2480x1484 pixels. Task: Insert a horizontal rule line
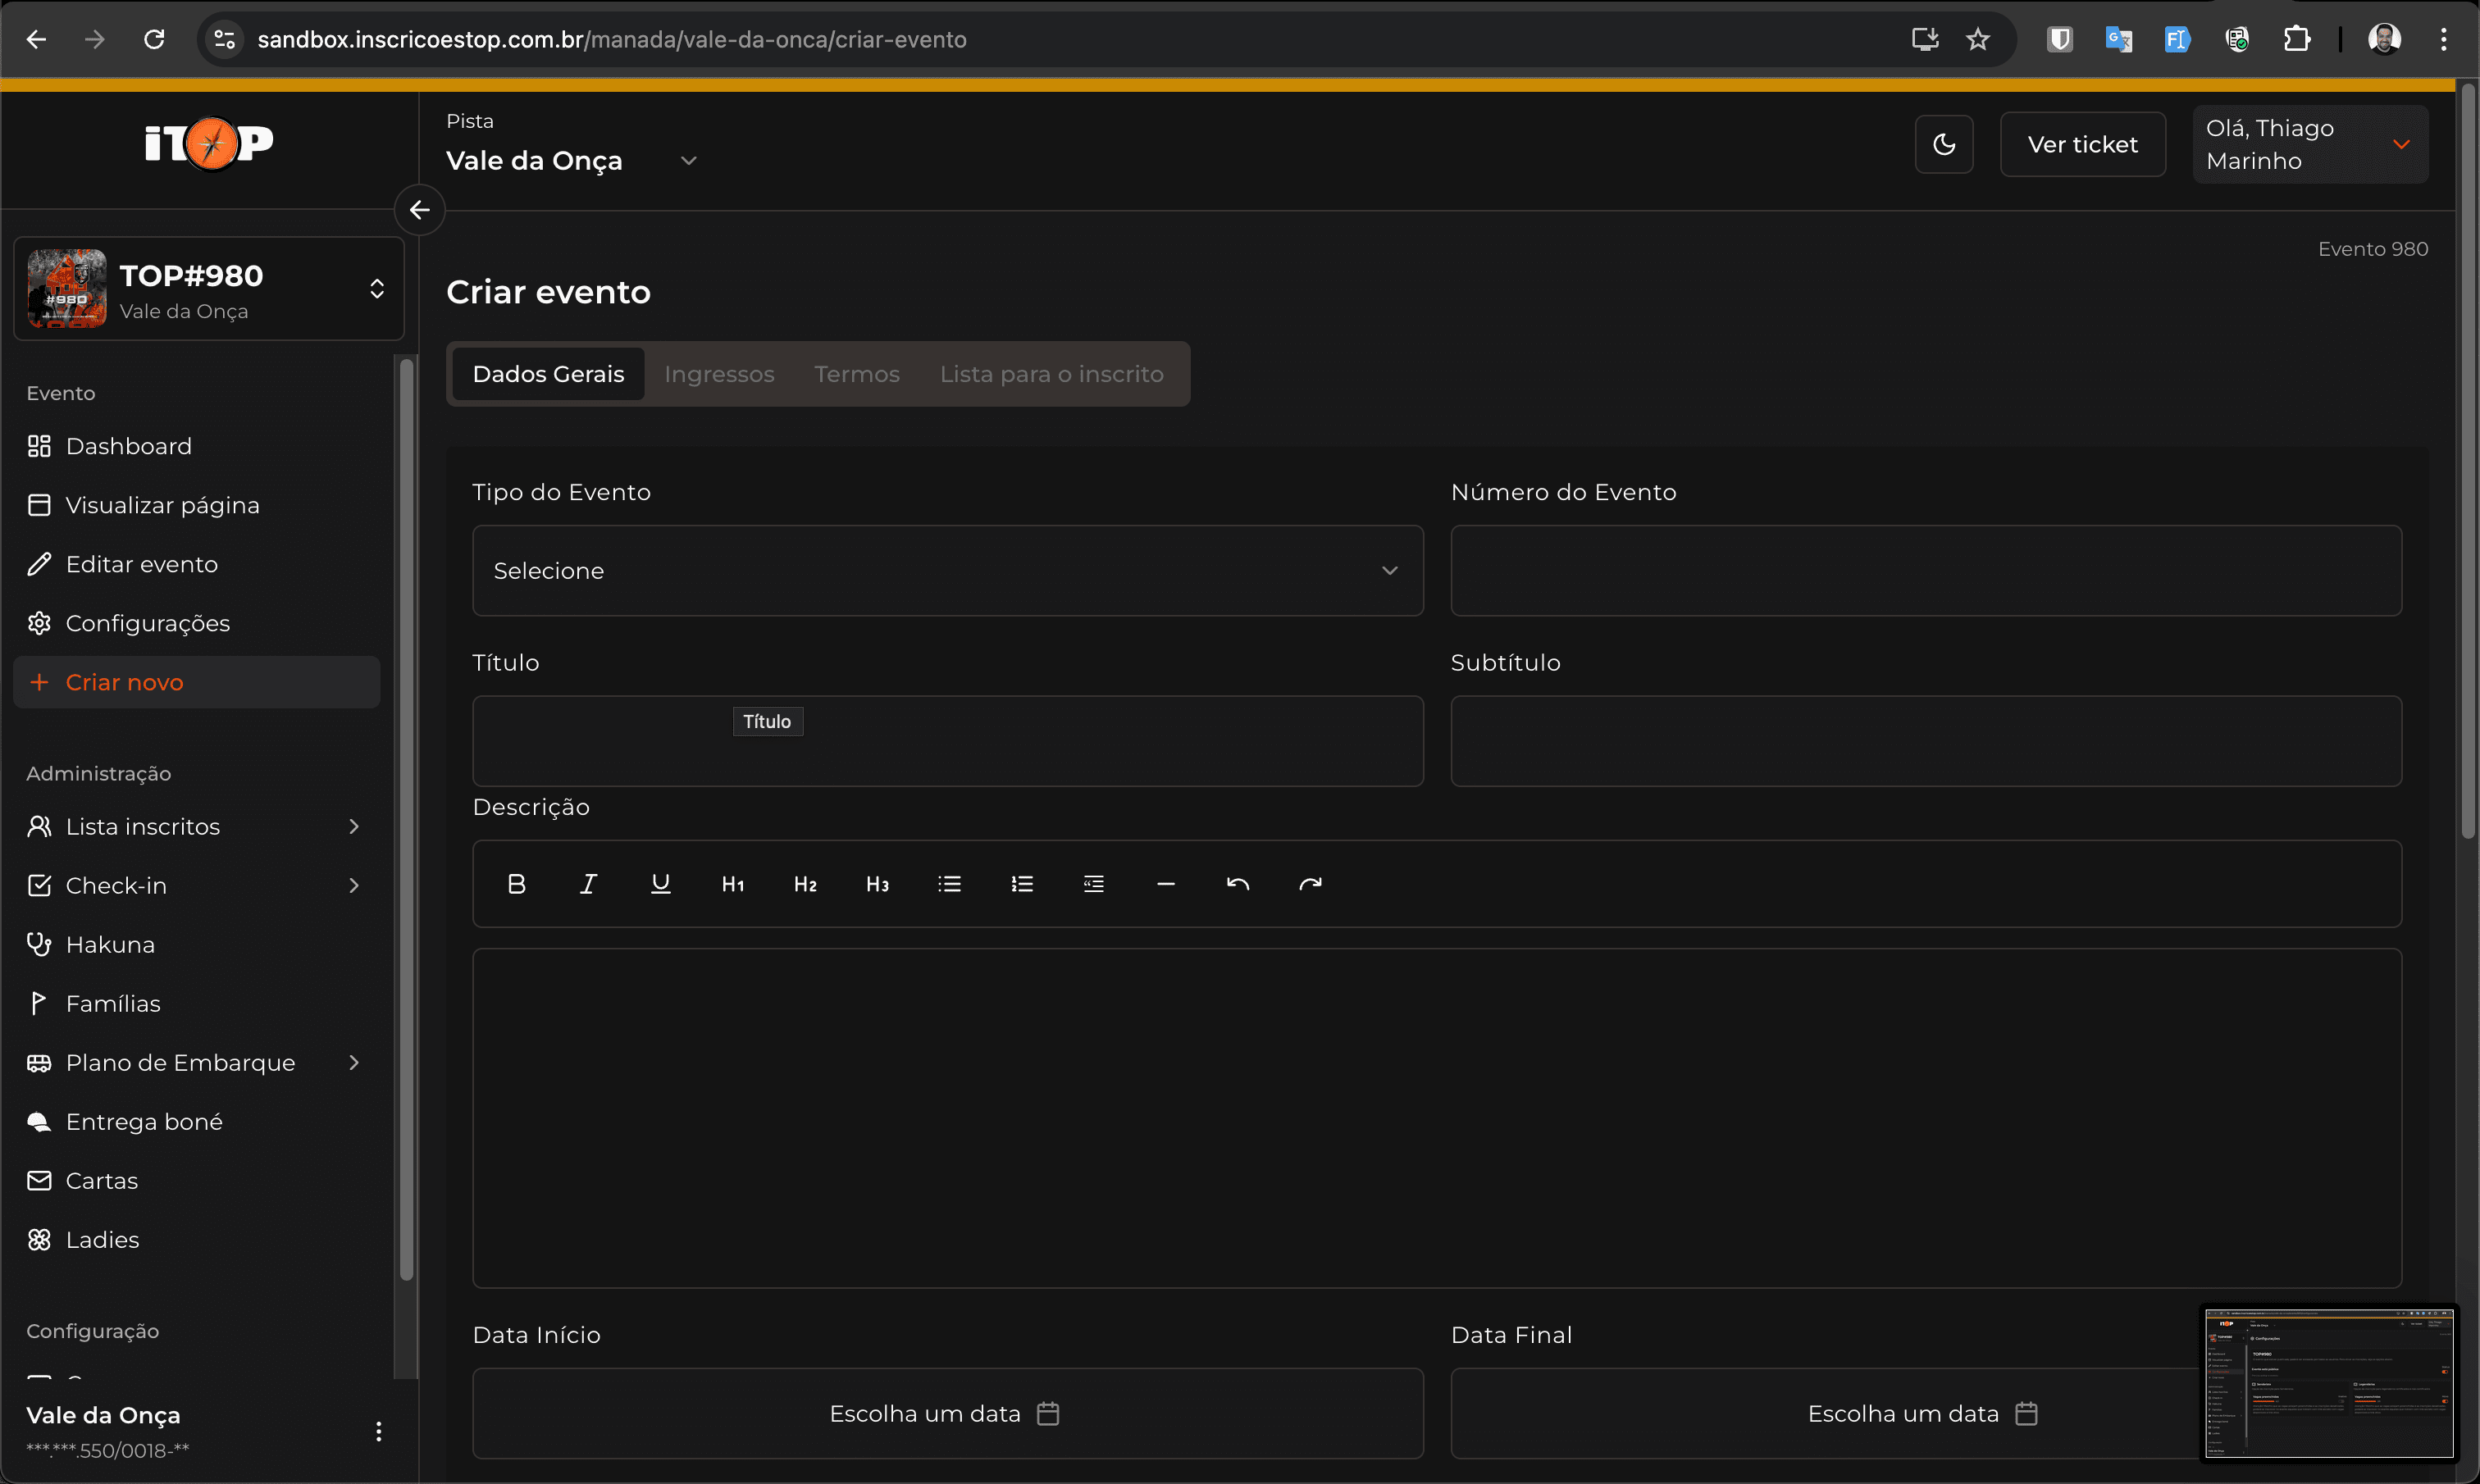pyautogui.click(x=1166, y=884)
